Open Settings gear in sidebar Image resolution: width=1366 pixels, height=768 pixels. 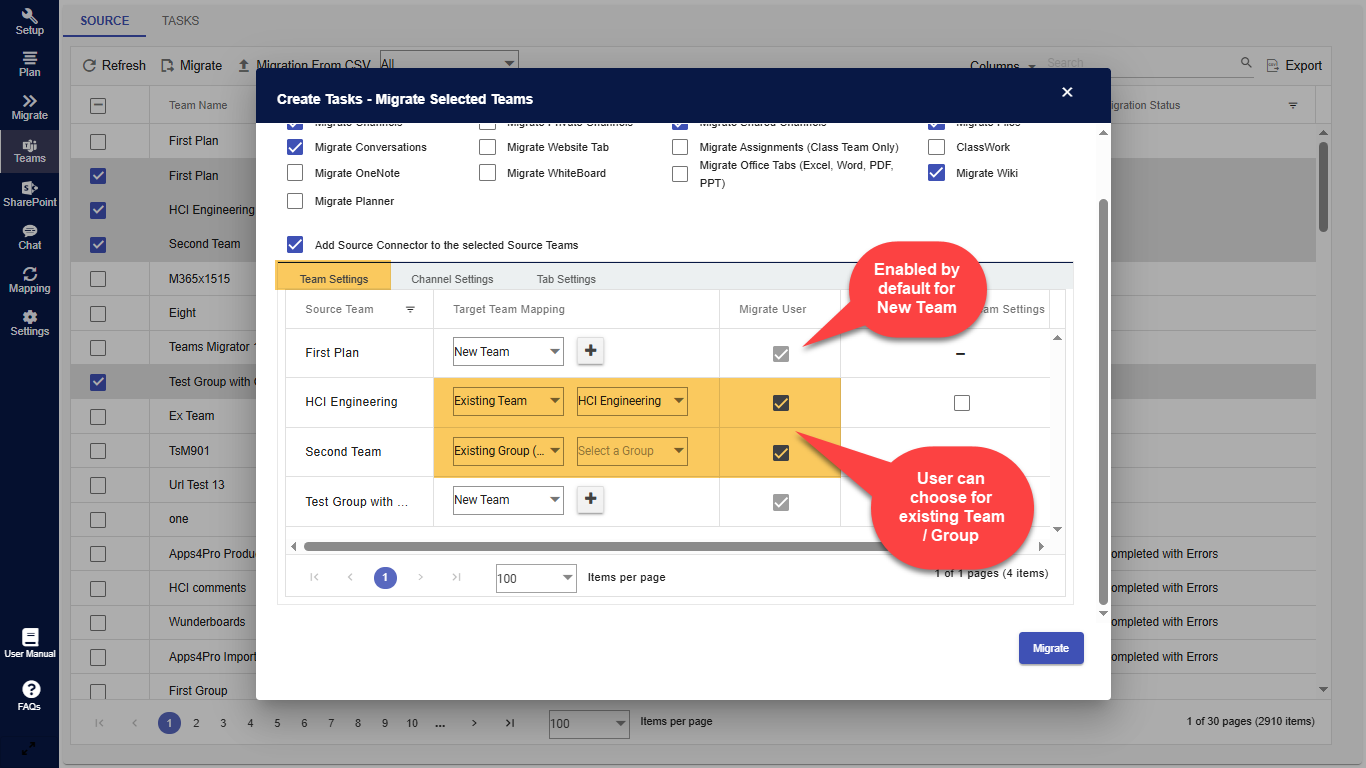click(x=30, y=323)
